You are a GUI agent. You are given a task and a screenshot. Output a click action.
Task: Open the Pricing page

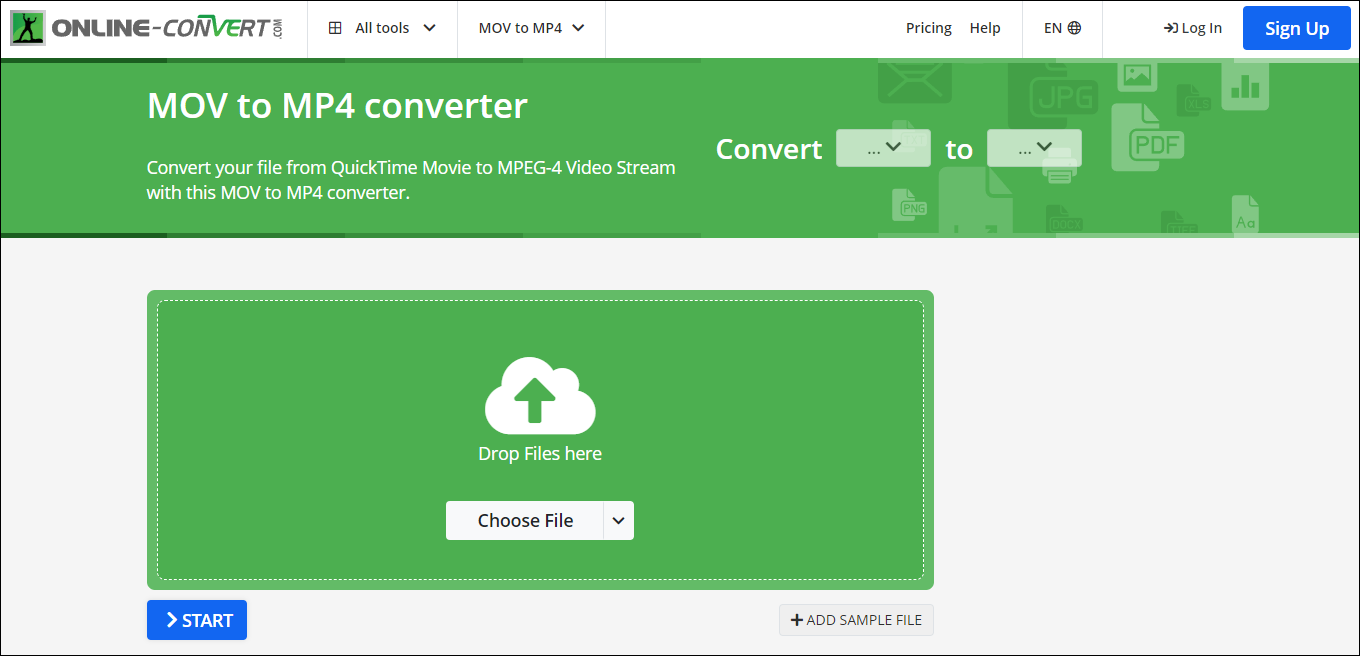(928, 28)
